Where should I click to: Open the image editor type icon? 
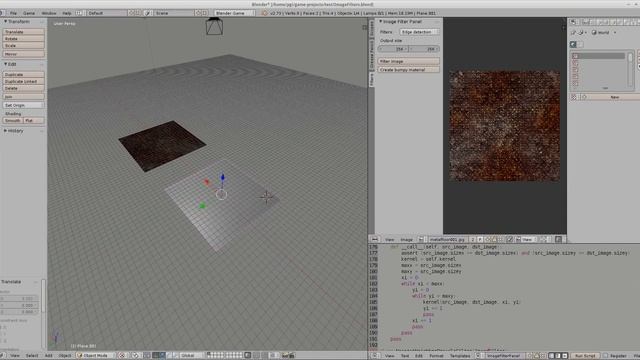[374, 240]
